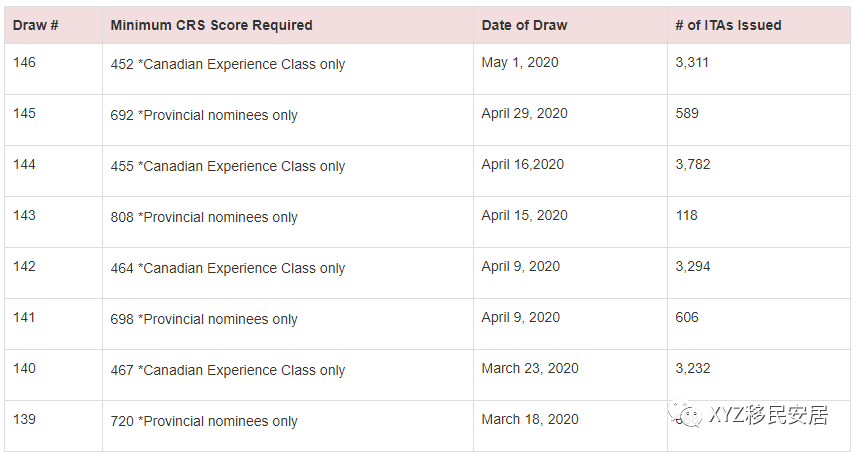Viewport: 856px width, 452px height.
Task: Click draw number 139 cell
Action: (x=24, y=419)
